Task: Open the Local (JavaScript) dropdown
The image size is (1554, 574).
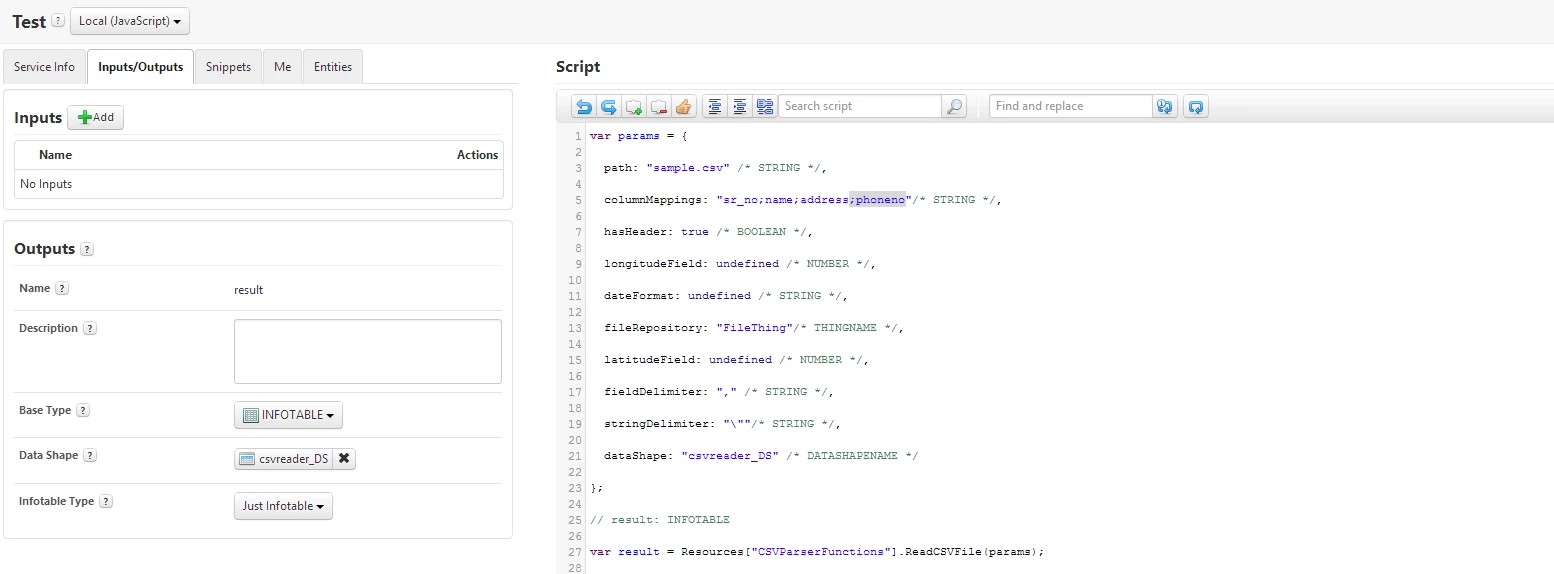Action: (130, 21)
